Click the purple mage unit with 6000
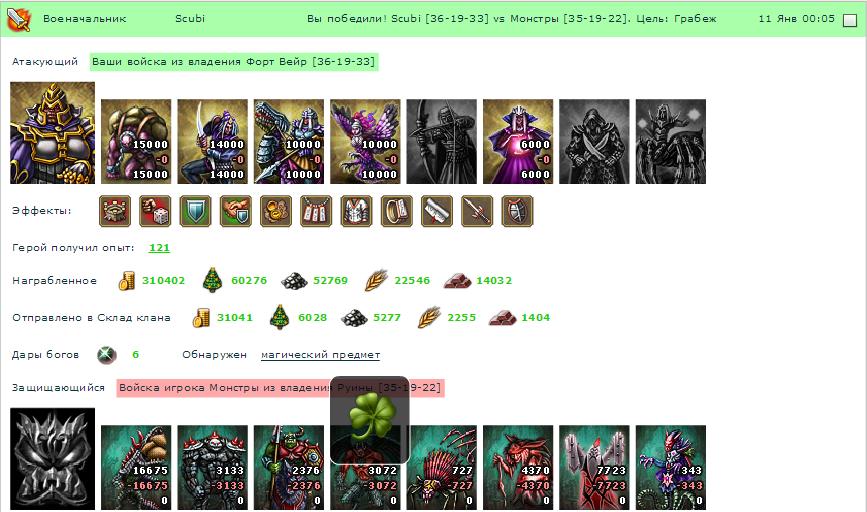The height and width of the screenshot is (512, 867). pyautogui.click(x=518, y=142)
